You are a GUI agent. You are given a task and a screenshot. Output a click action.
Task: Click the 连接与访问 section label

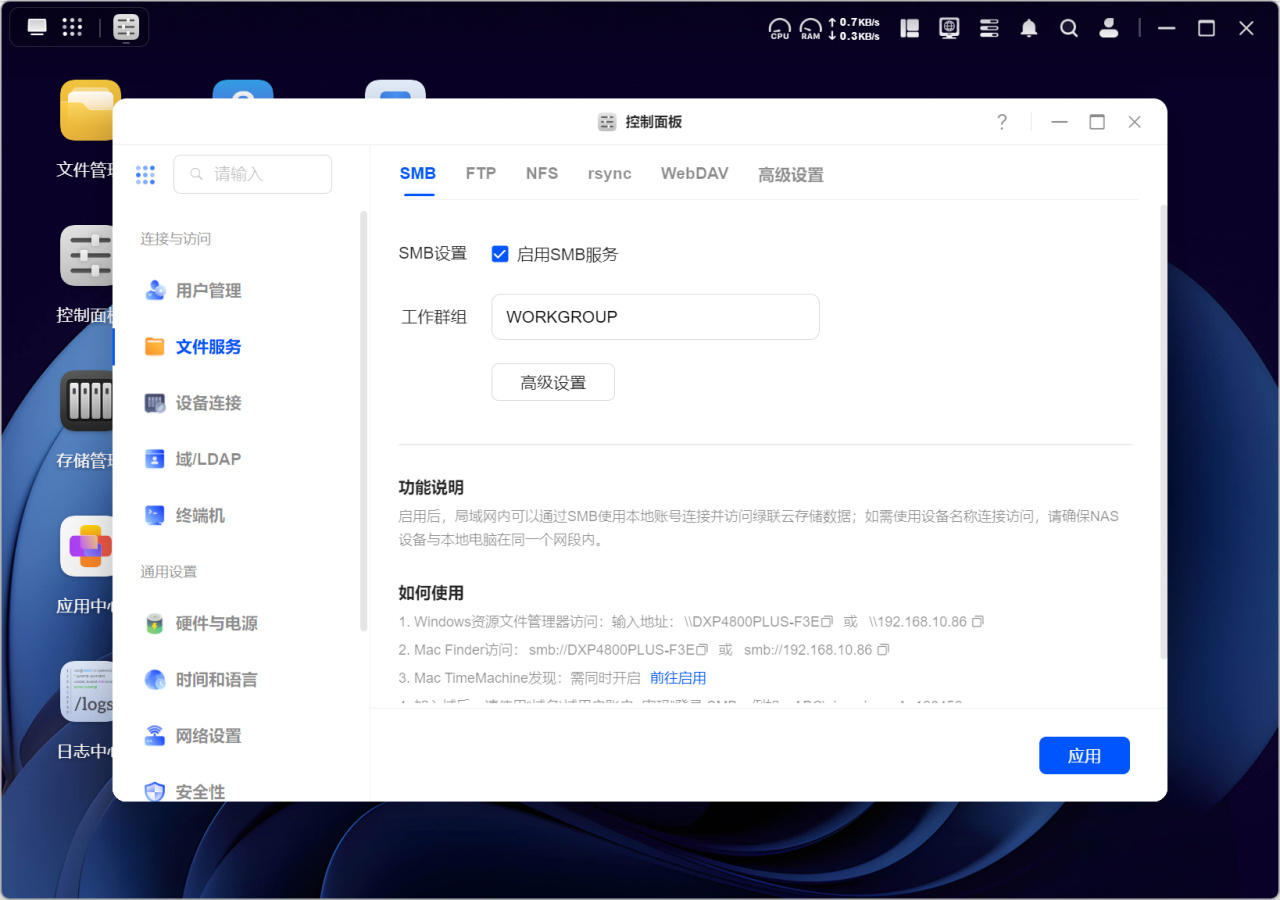[x=176, y=239]
